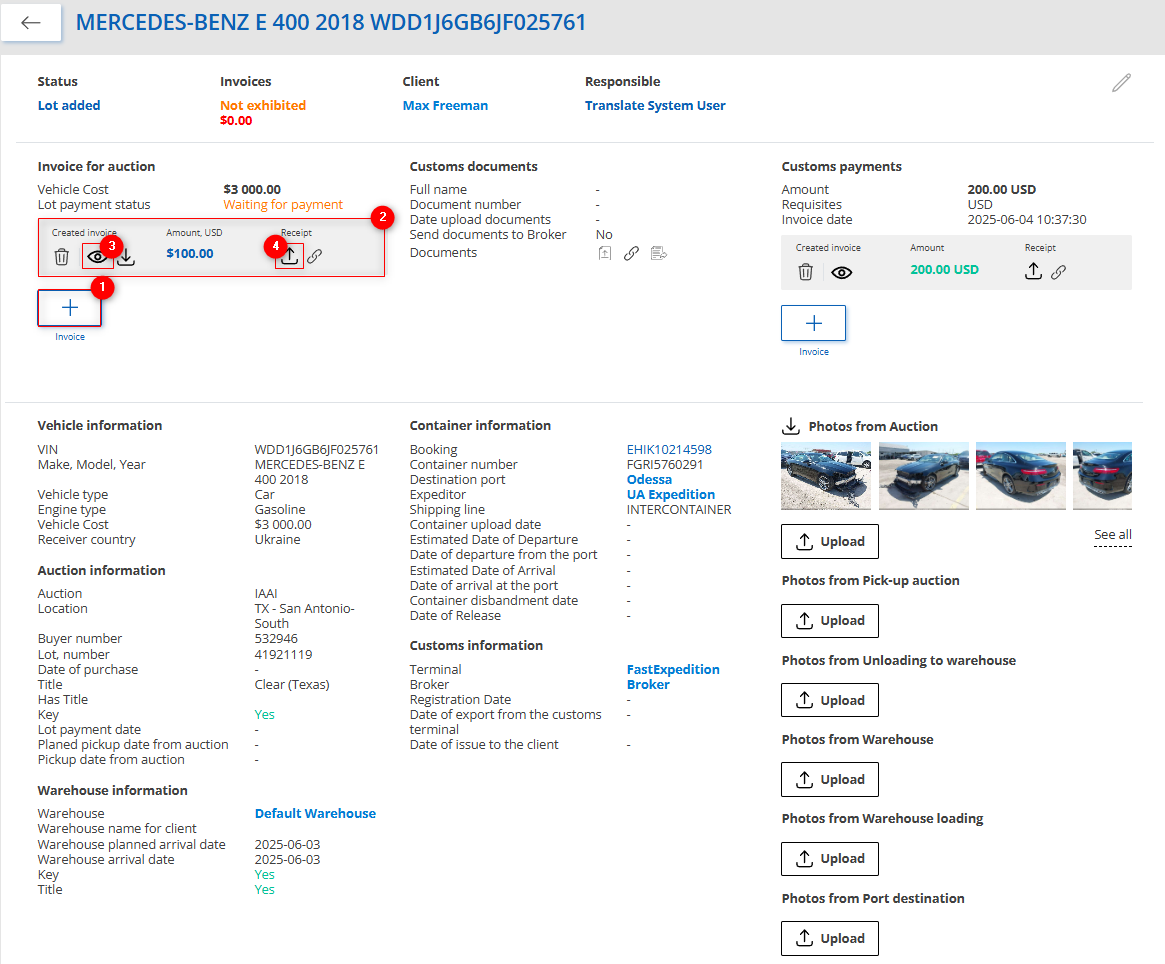
Task: Click the download icon beside Photos from Auction
Action: pos(791,426)
